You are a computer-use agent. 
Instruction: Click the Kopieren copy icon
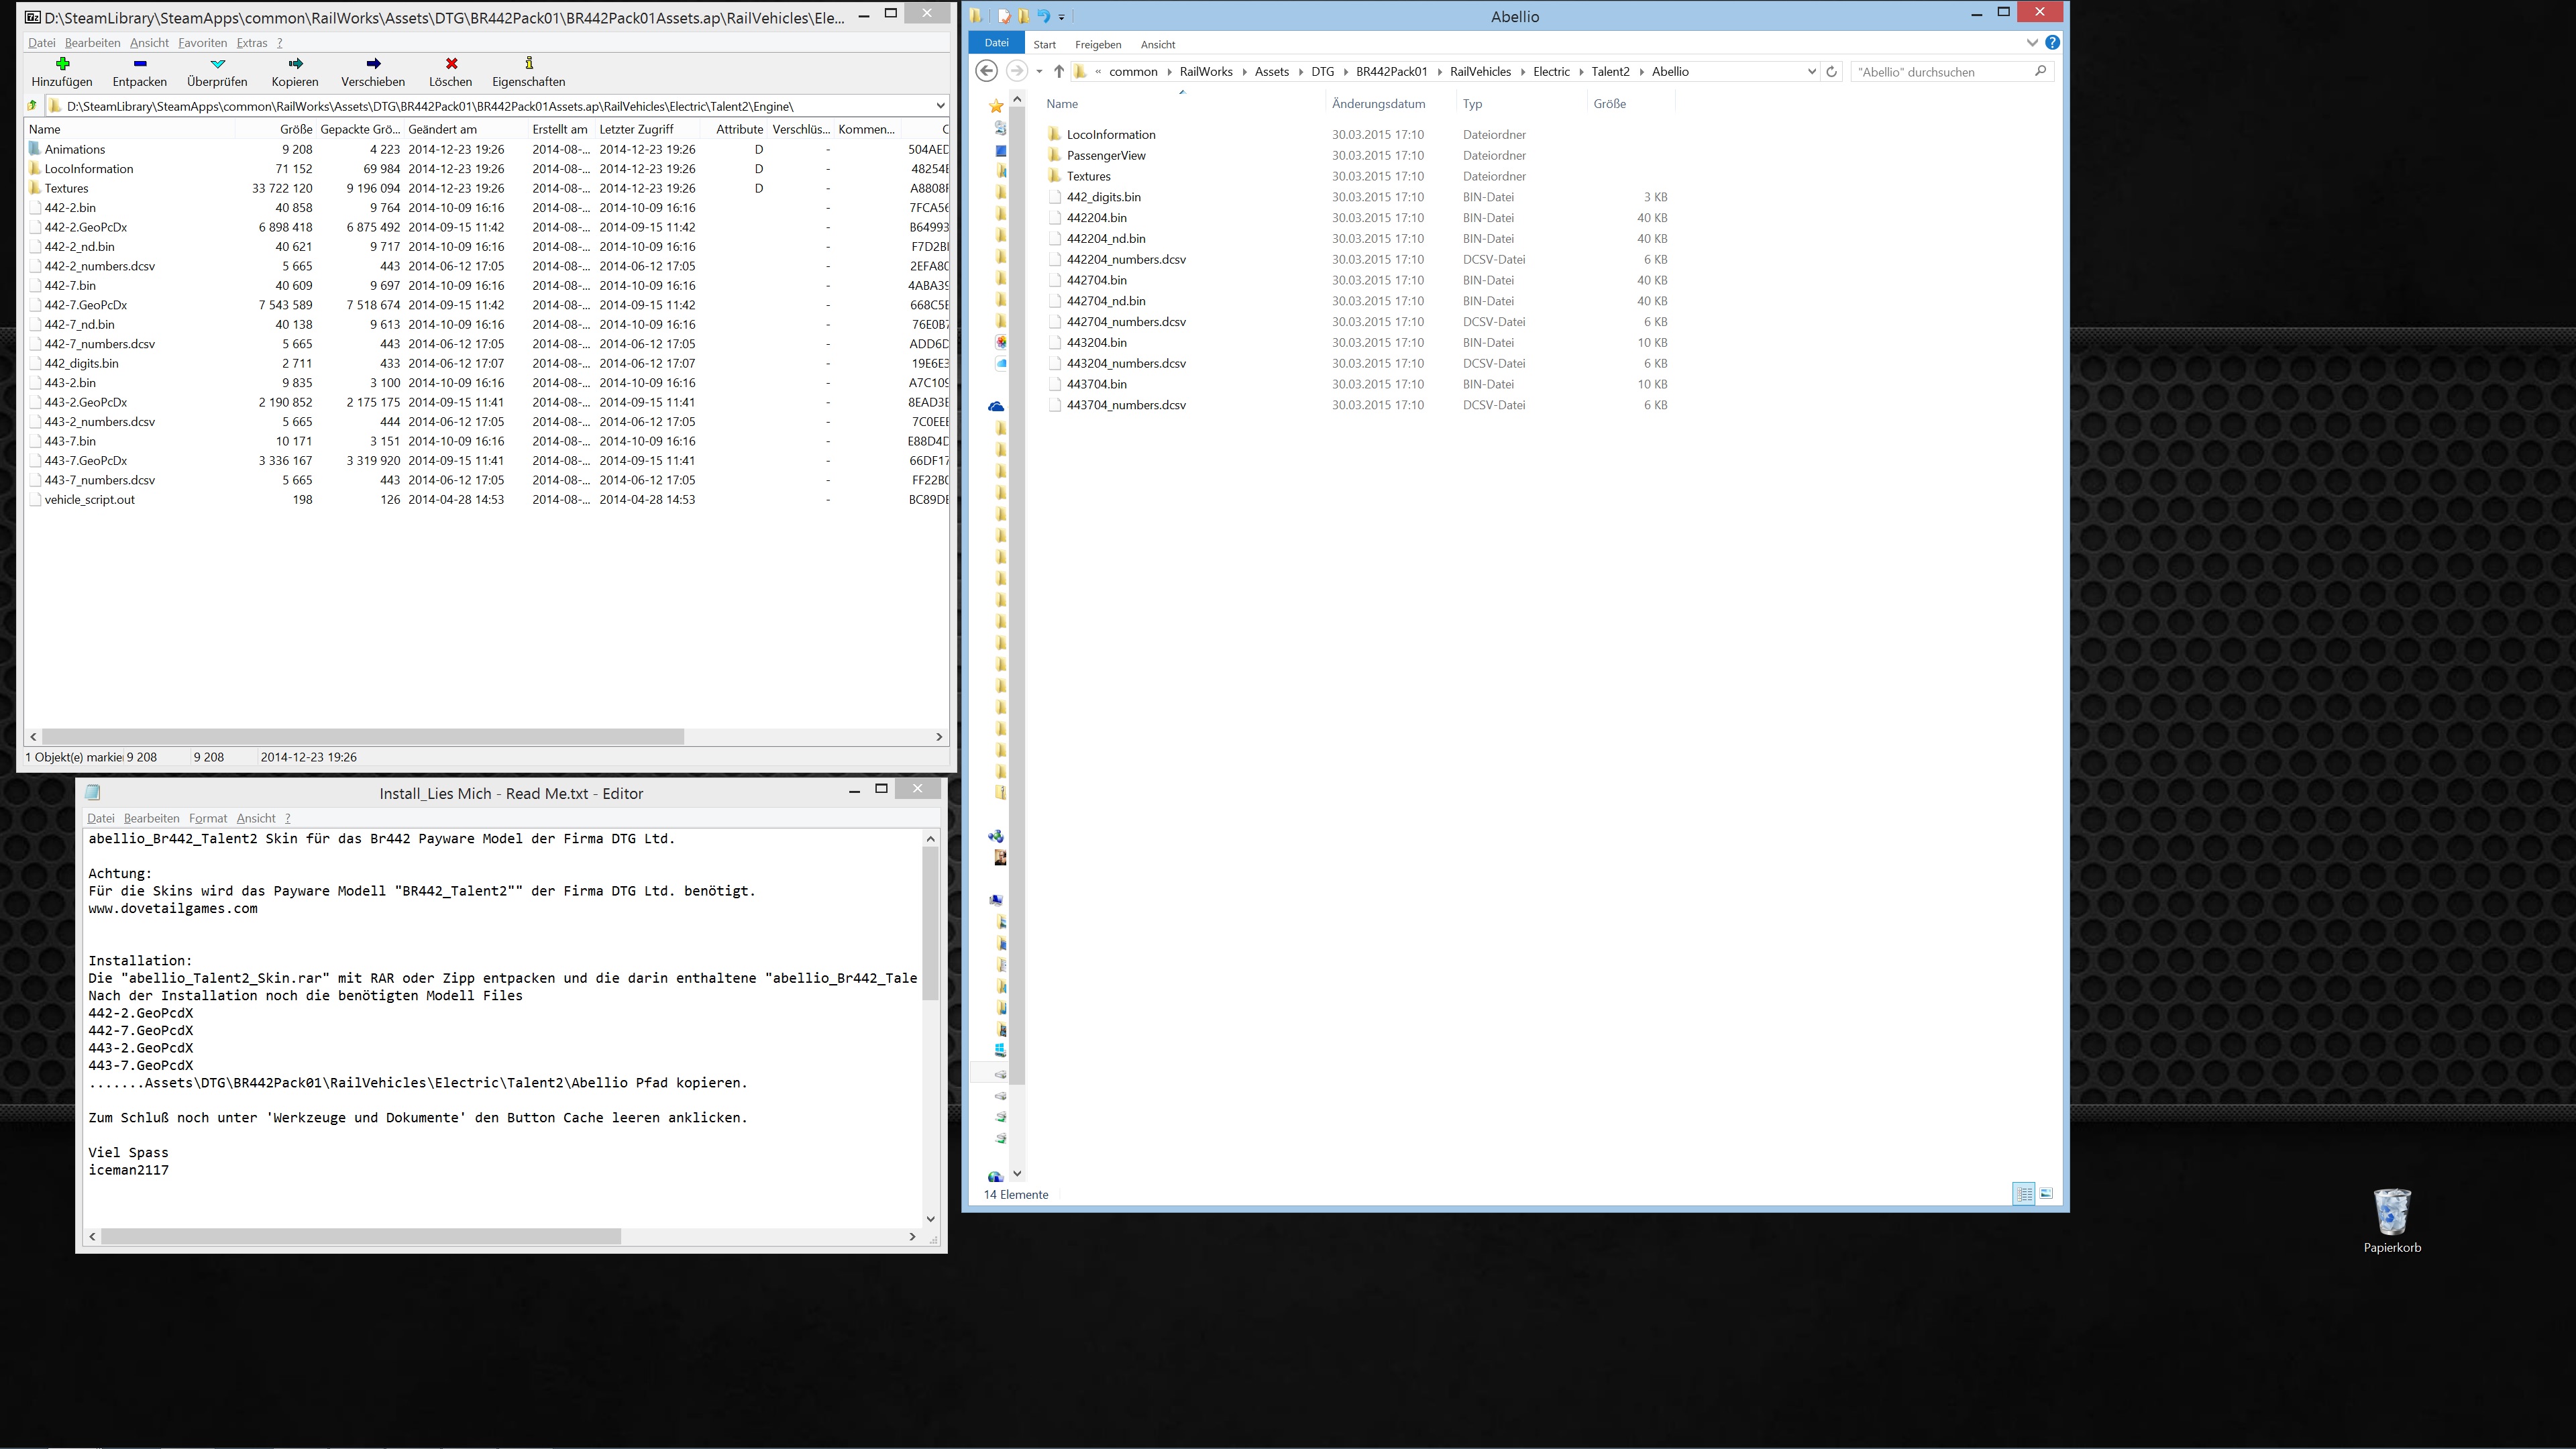(x=295, y=64)
